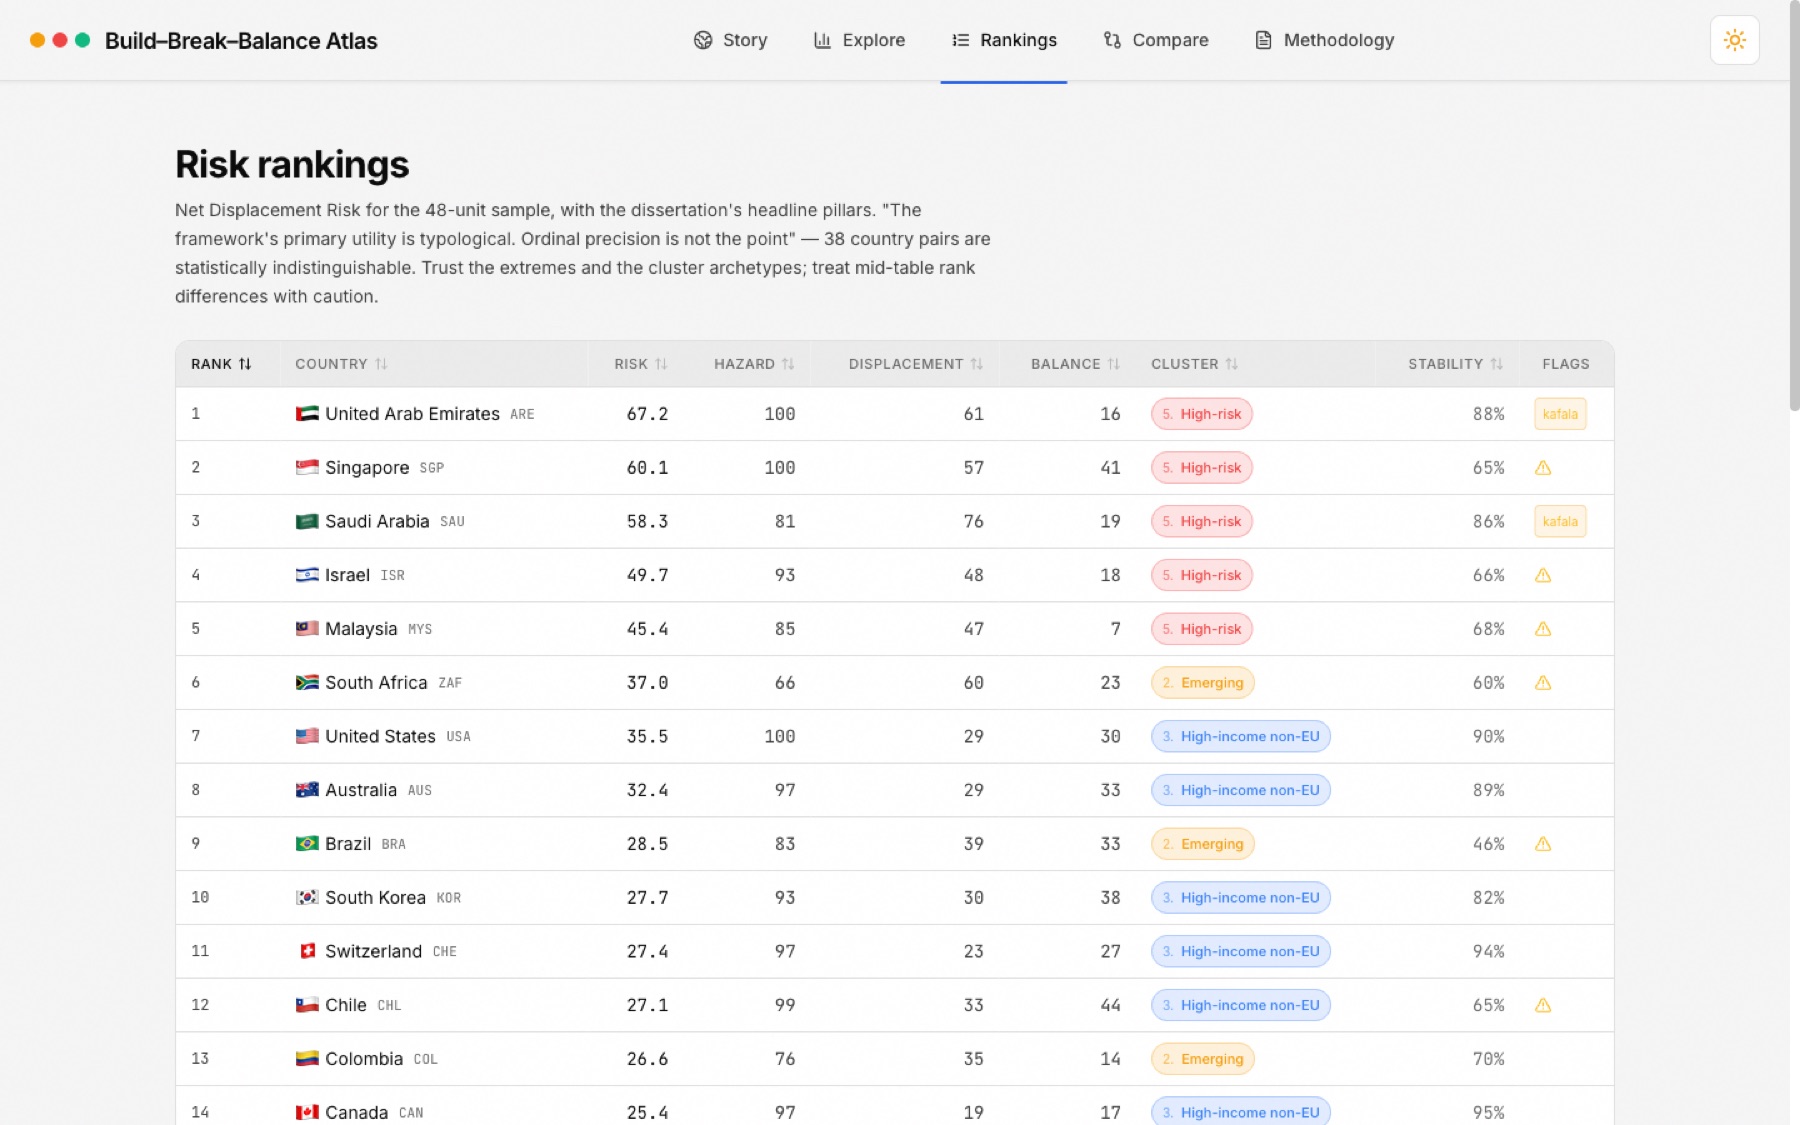Click the Brazil flag icon
Screen dimensions: 1800x1125
(307, 844)
